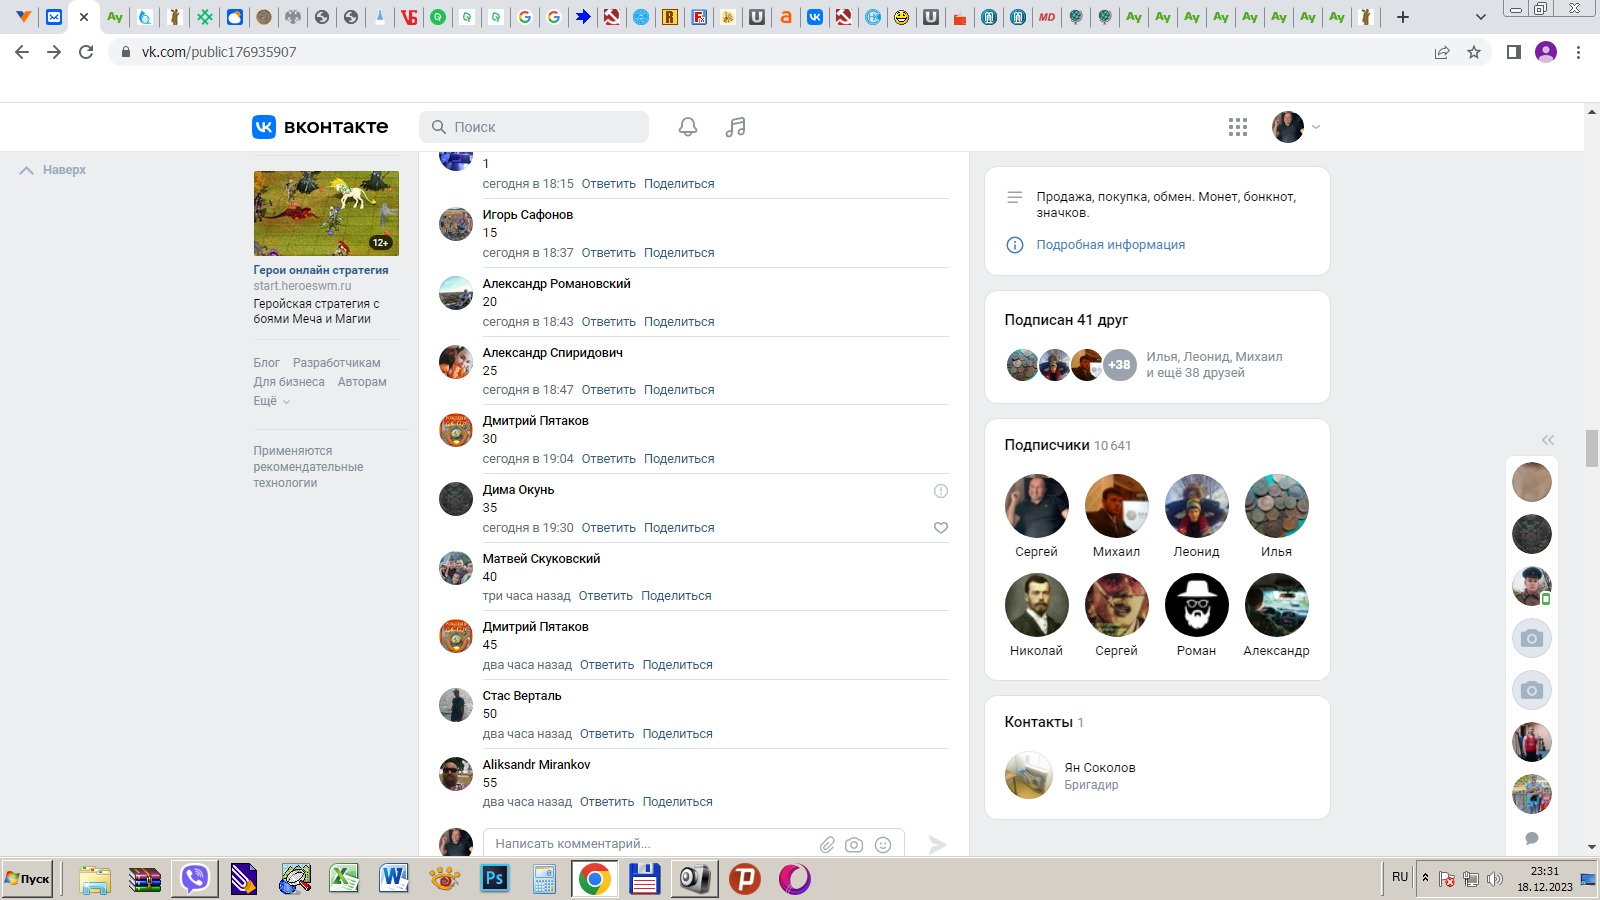Open Авторам footer link
The image size is (1600, 900).
tap(362, 382)
